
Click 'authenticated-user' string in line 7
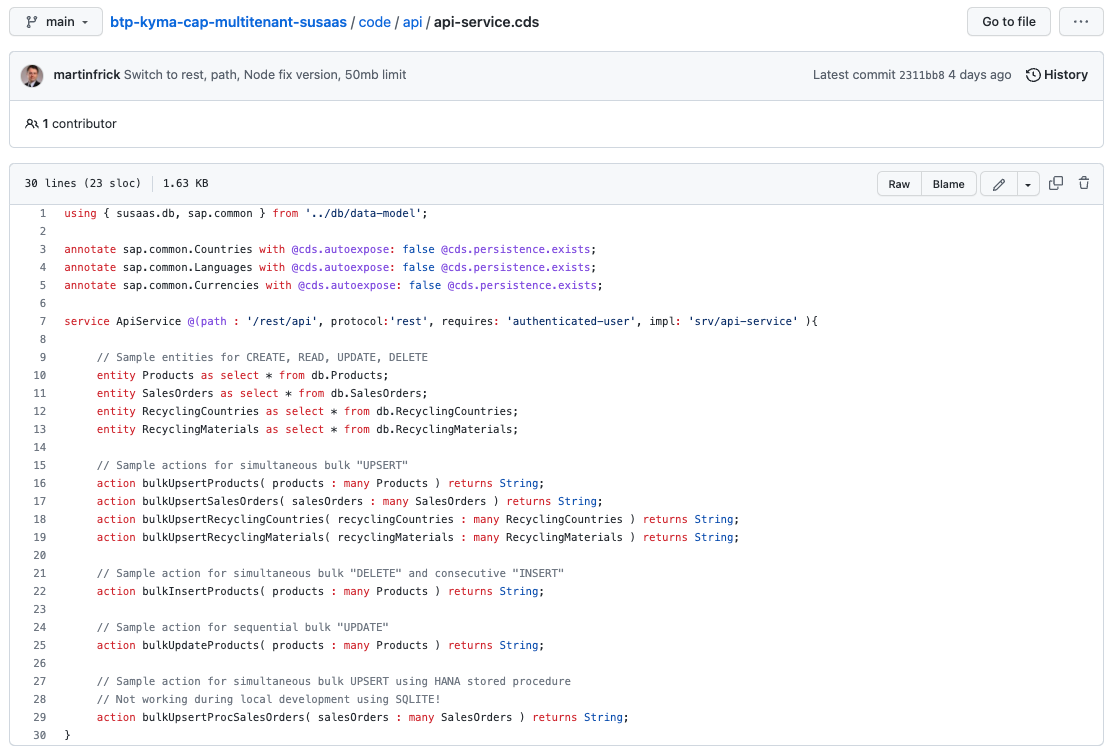[x=571, y=321]
